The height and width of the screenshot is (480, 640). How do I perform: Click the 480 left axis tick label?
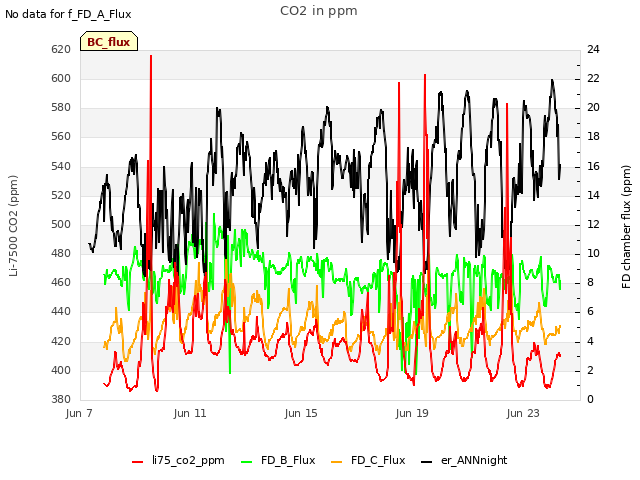coord(61,253)
